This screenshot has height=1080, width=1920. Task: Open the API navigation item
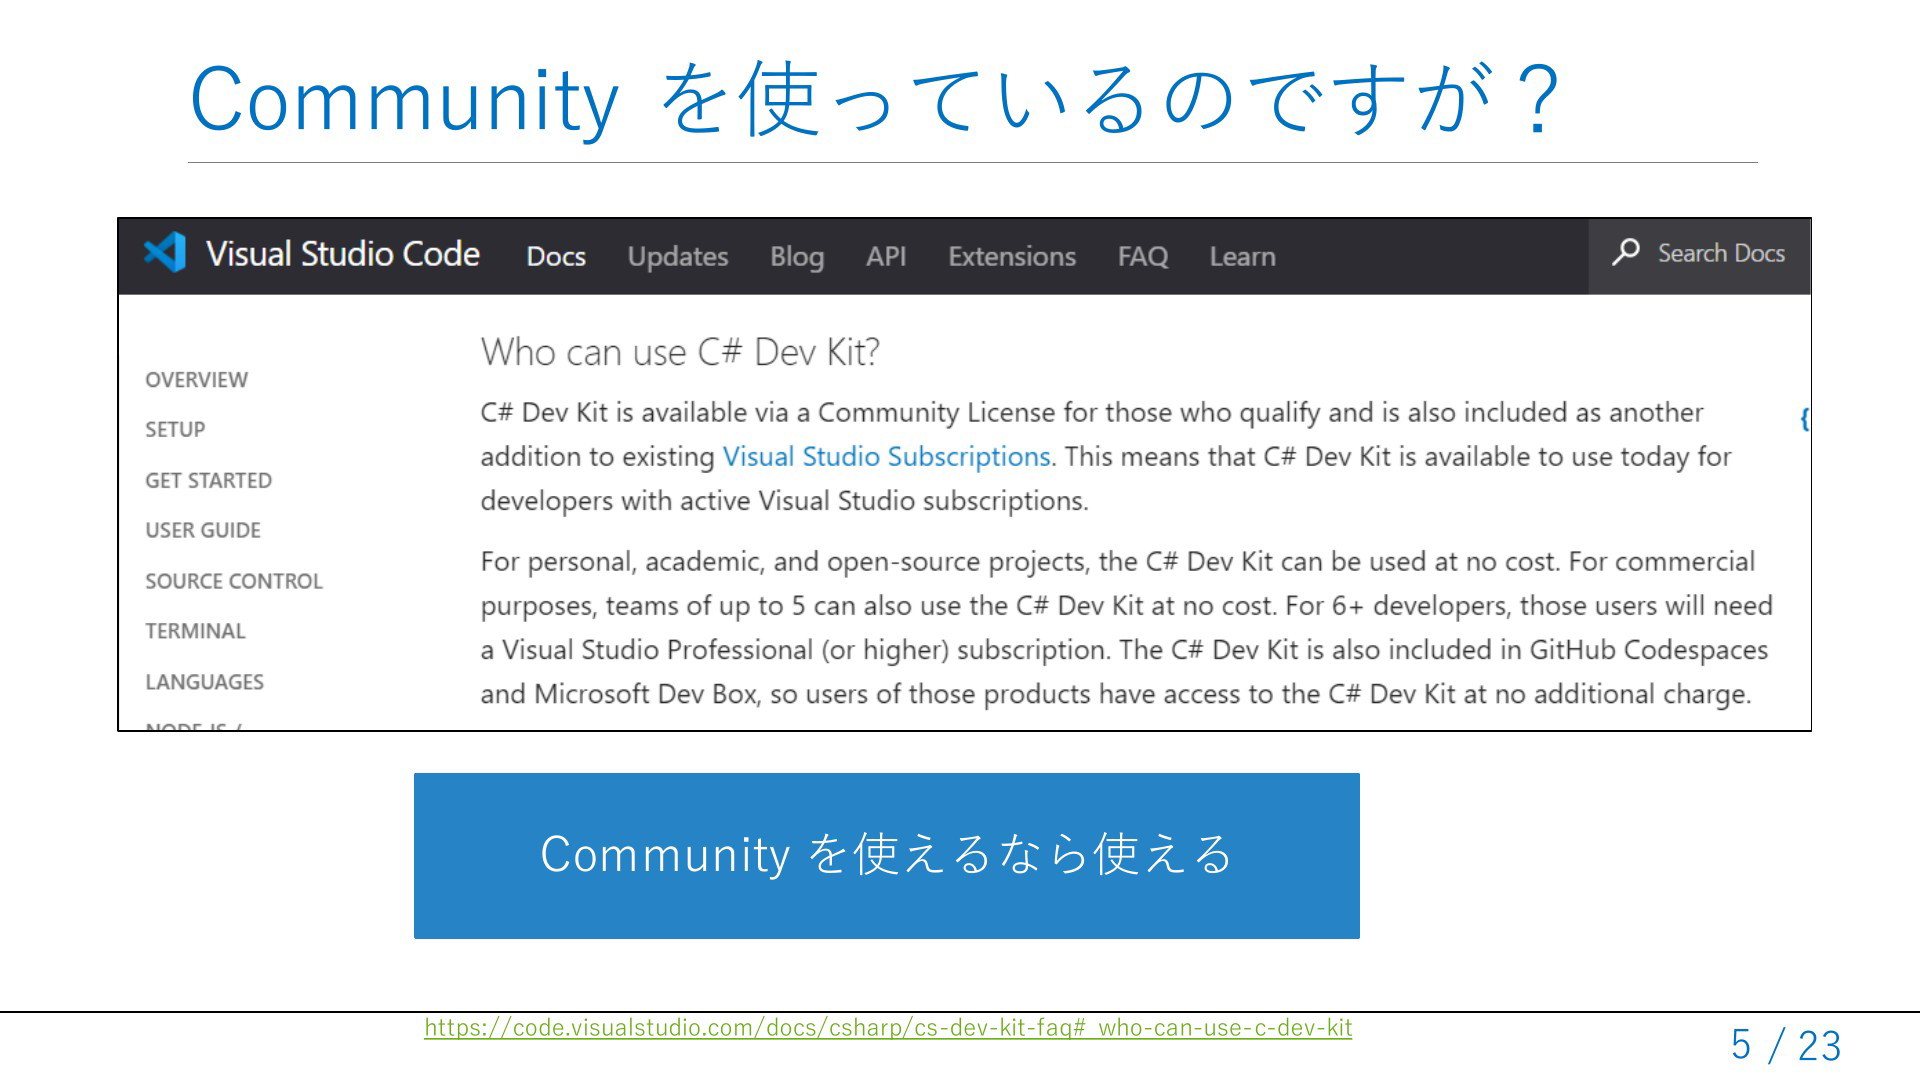886,256
